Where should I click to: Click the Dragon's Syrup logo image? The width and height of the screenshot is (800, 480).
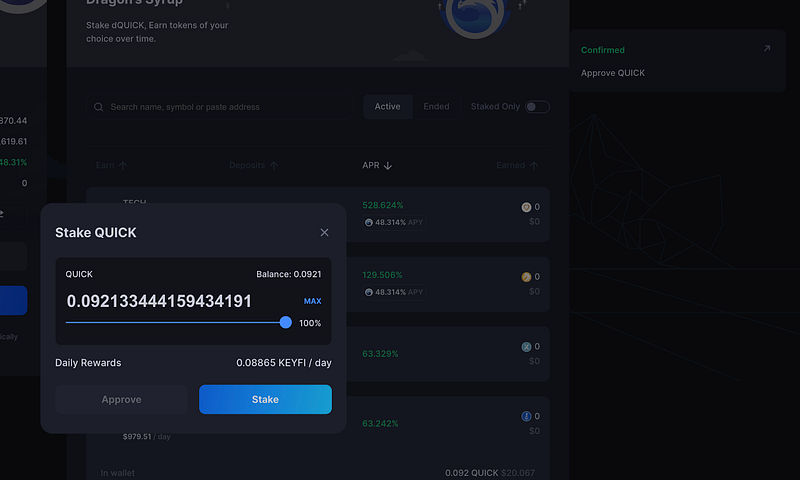[x=476, y=19]
